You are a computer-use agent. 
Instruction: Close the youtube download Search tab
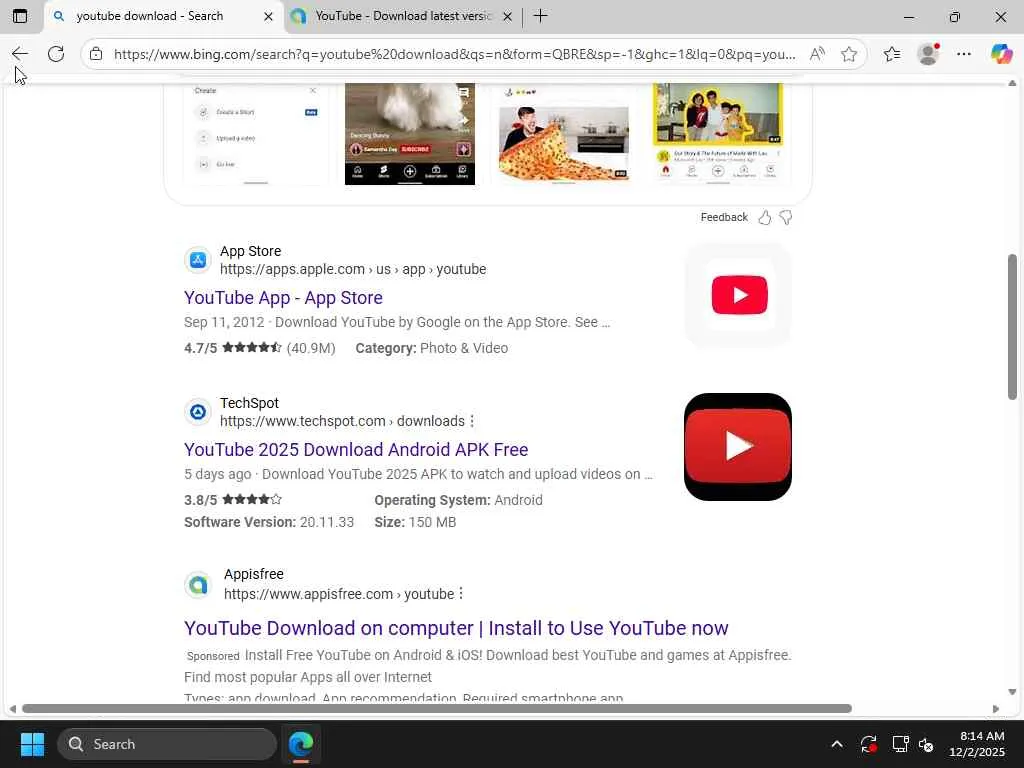click(268, 16)
